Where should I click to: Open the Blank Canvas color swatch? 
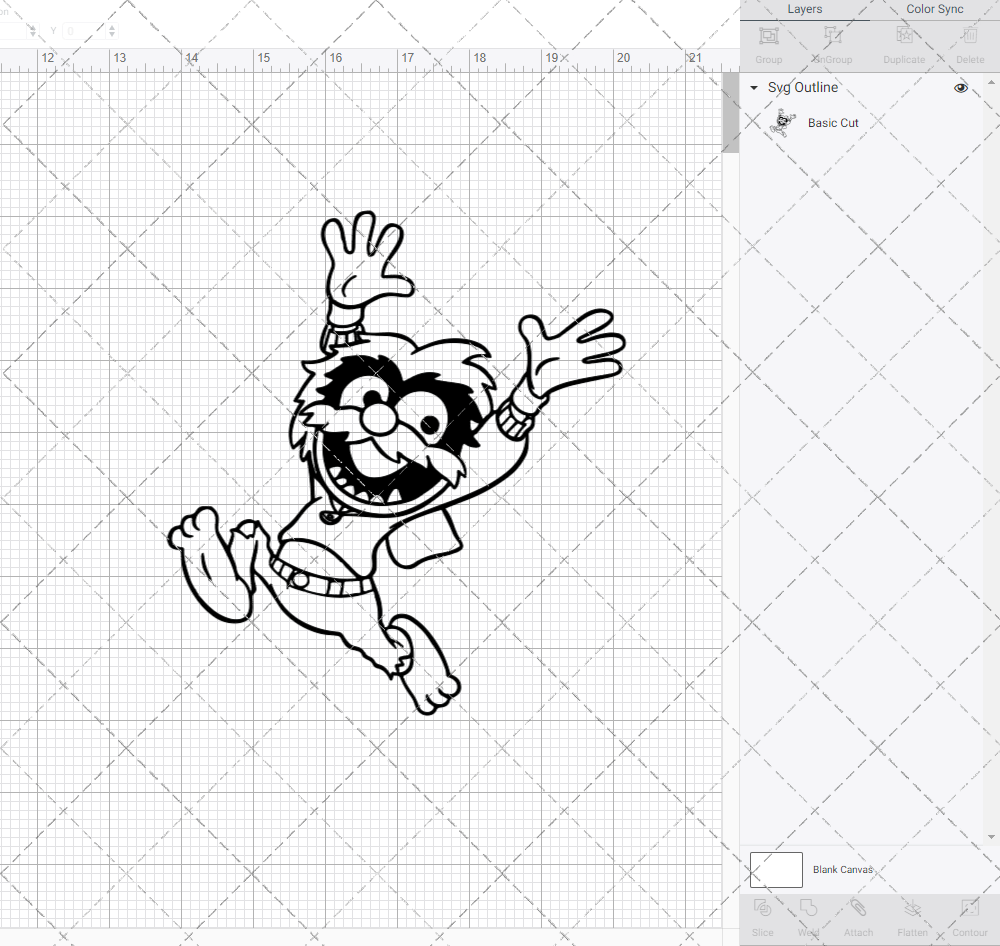click(x=776, y=869)
